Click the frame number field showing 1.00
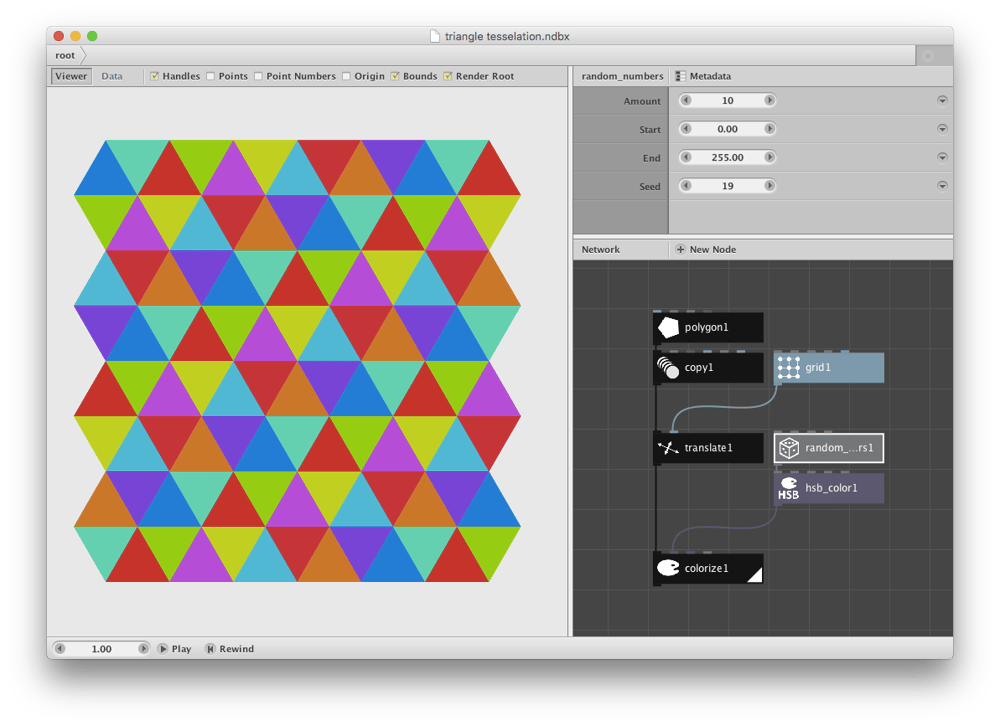 [x=101, y=649]
